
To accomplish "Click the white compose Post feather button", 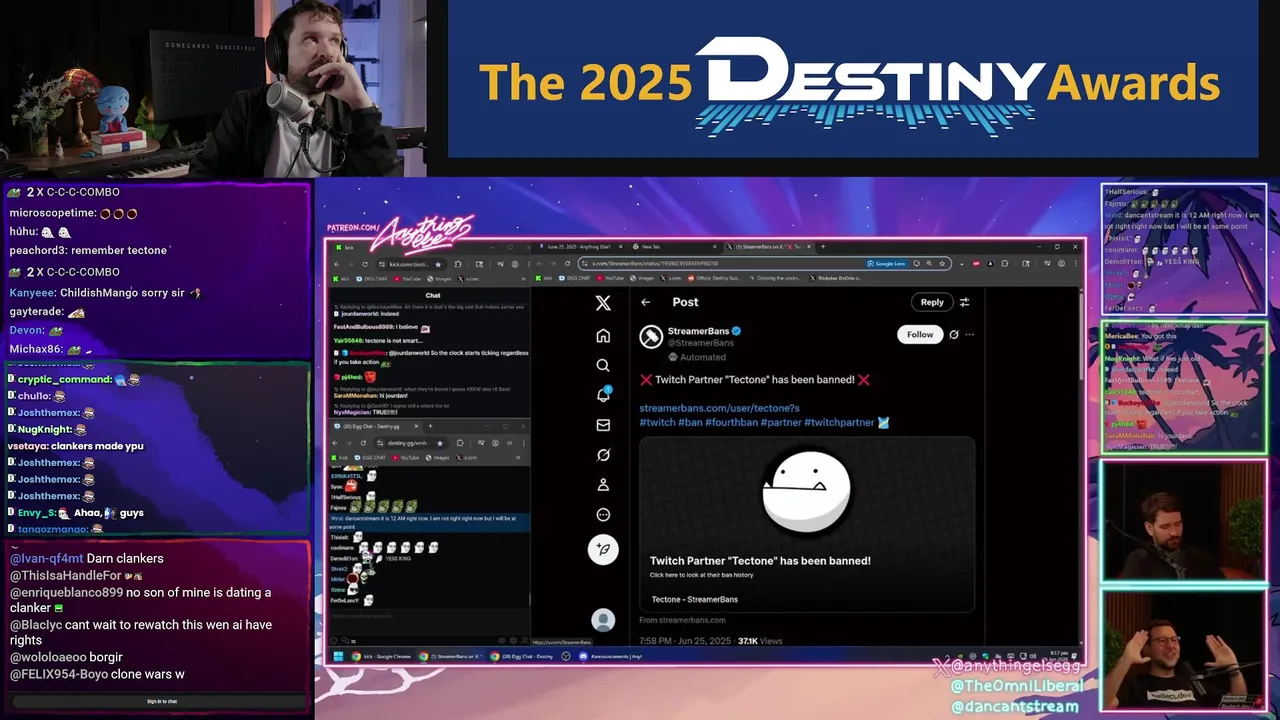I will click(x=603, y=549).
